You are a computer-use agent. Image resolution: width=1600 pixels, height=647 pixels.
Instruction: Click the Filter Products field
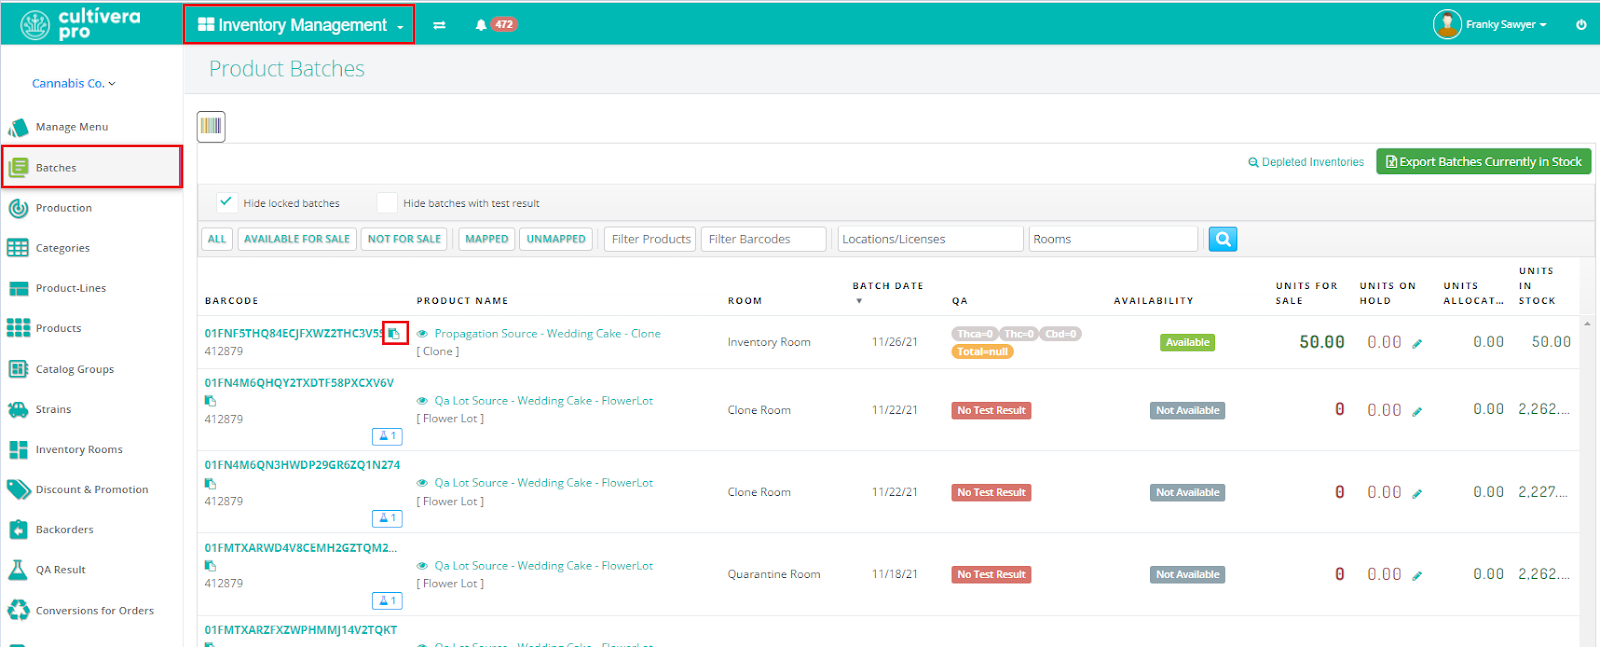click(651, 239)
